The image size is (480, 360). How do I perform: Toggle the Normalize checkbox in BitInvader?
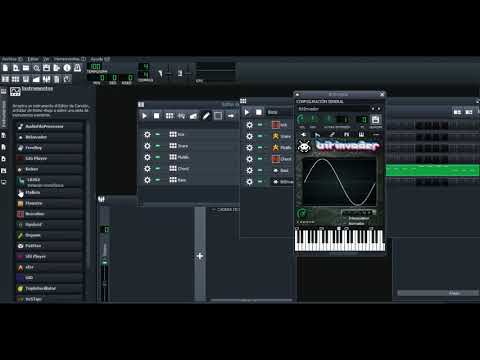(345, 223)
